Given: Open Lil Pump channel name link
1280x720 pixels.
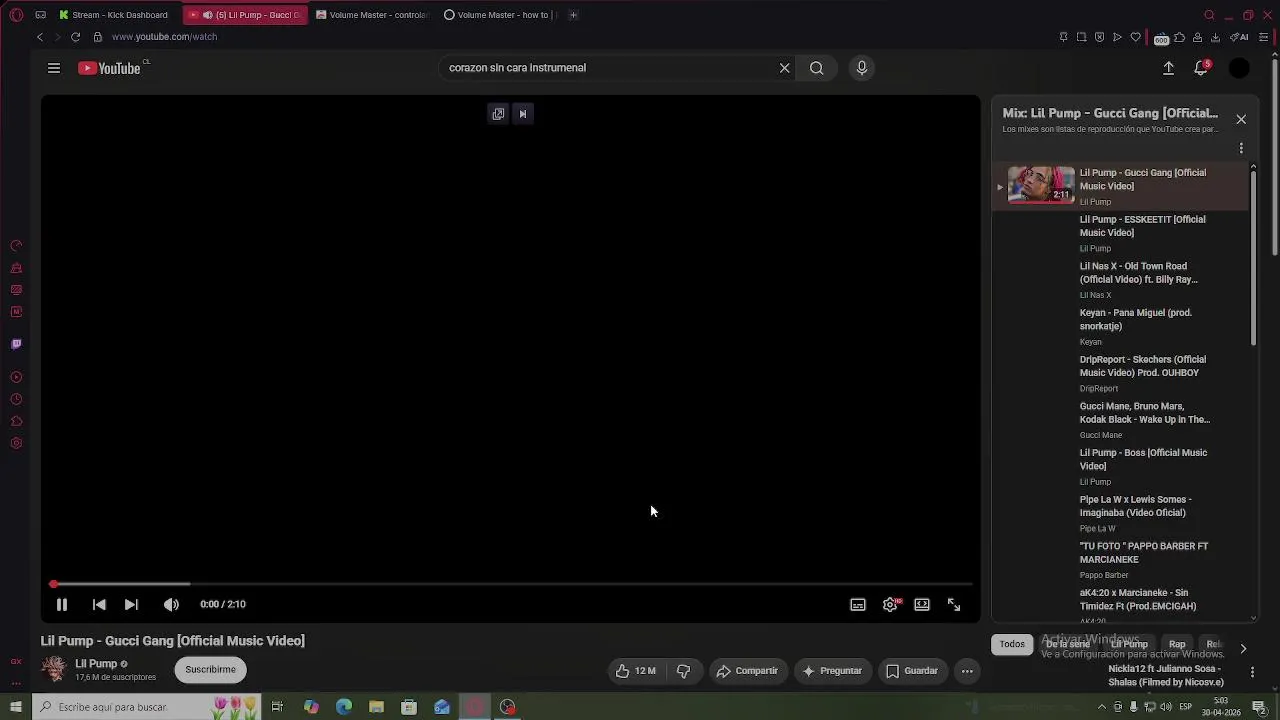Looking at the screenshot, I should pyautogui.click(x=96, y=663).
